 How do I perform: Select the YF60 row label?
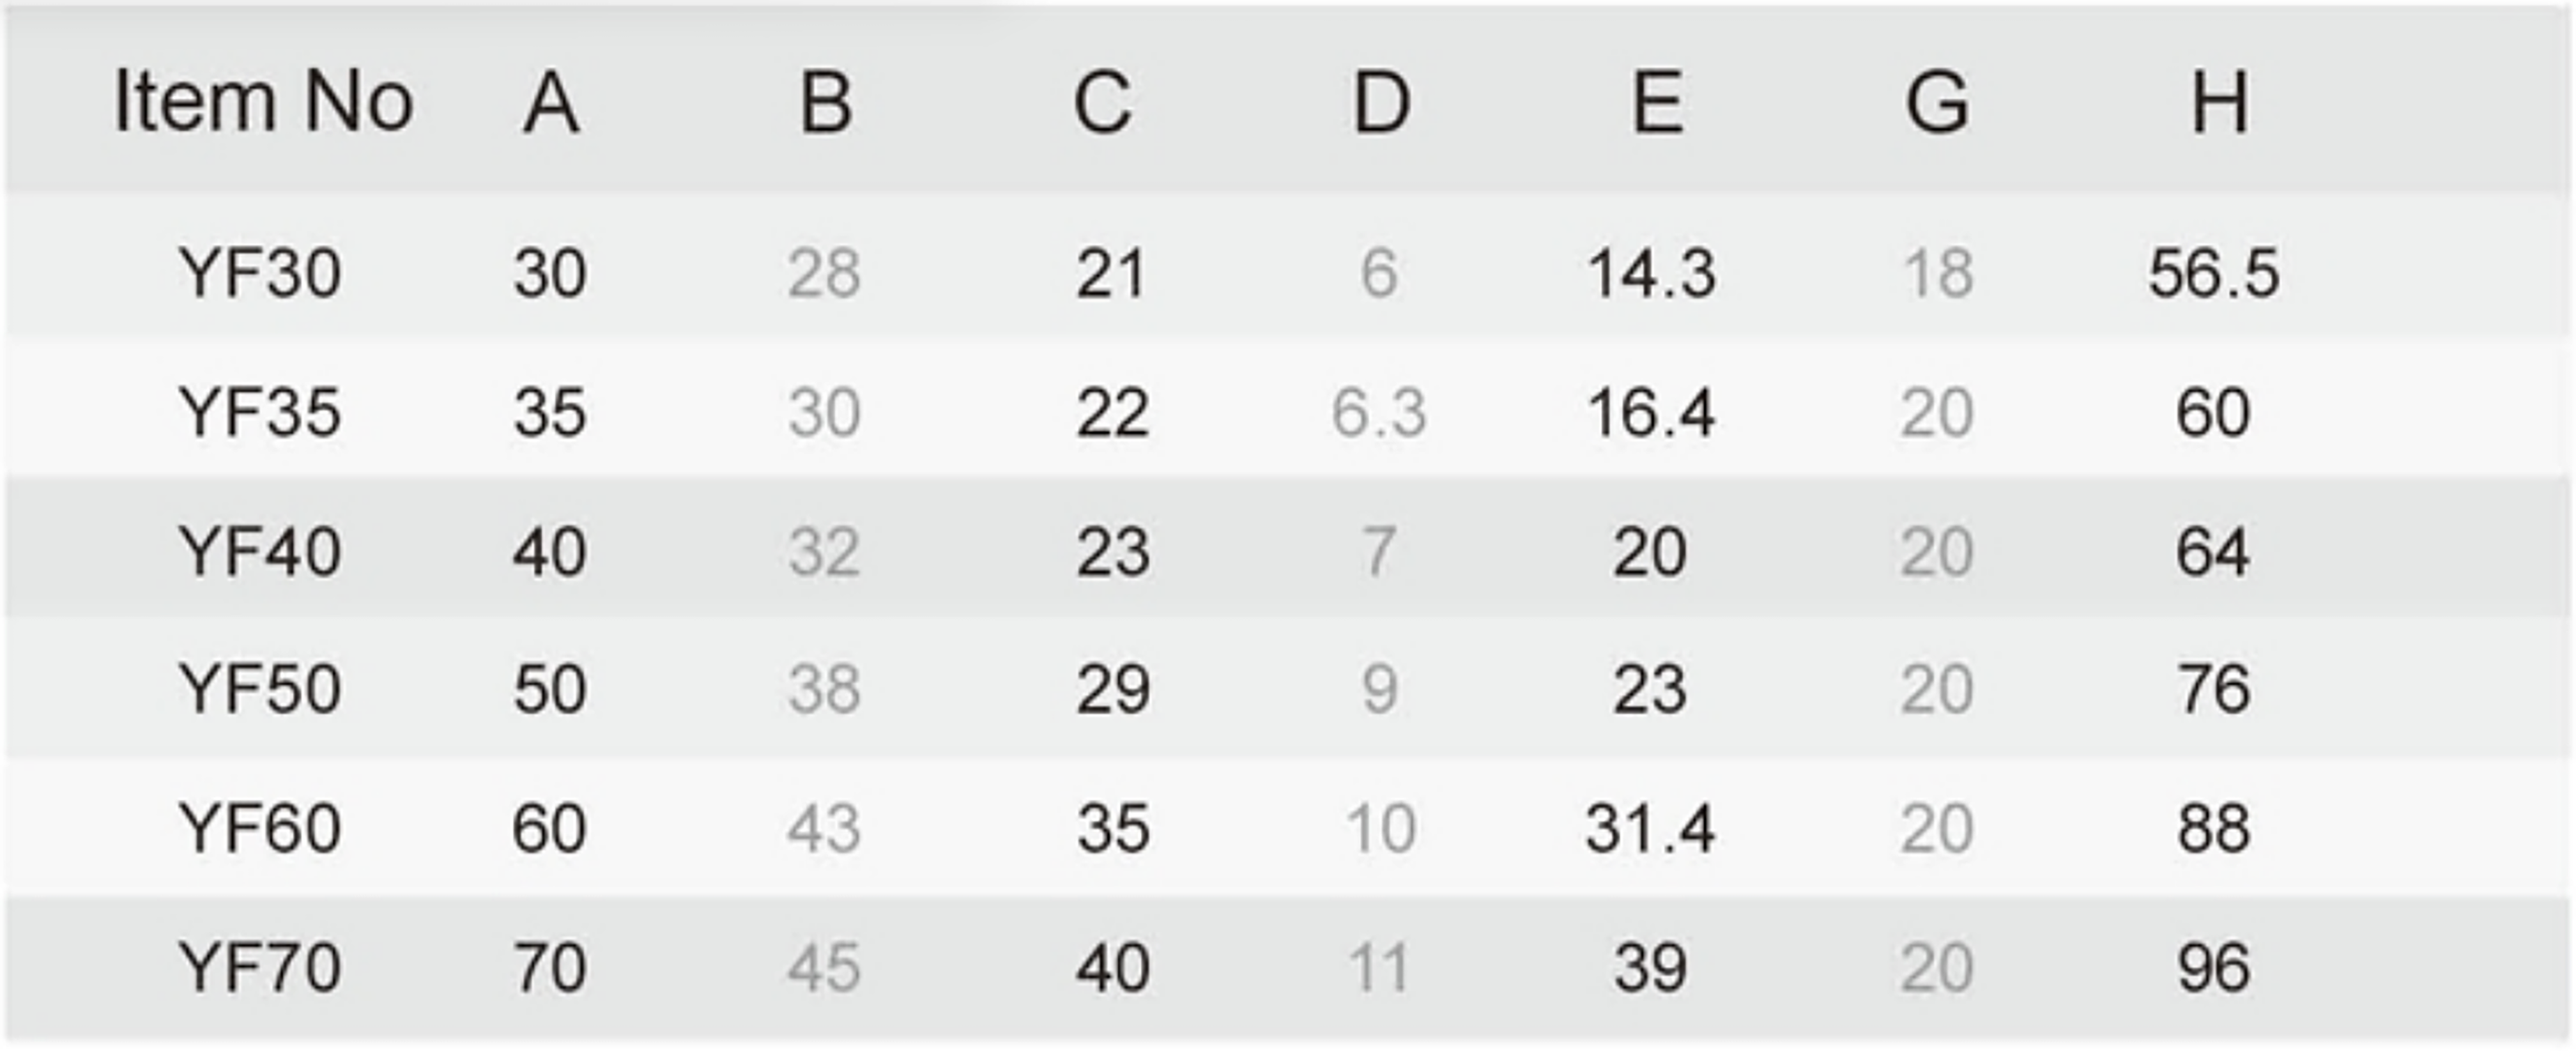(x=260, y=827)
